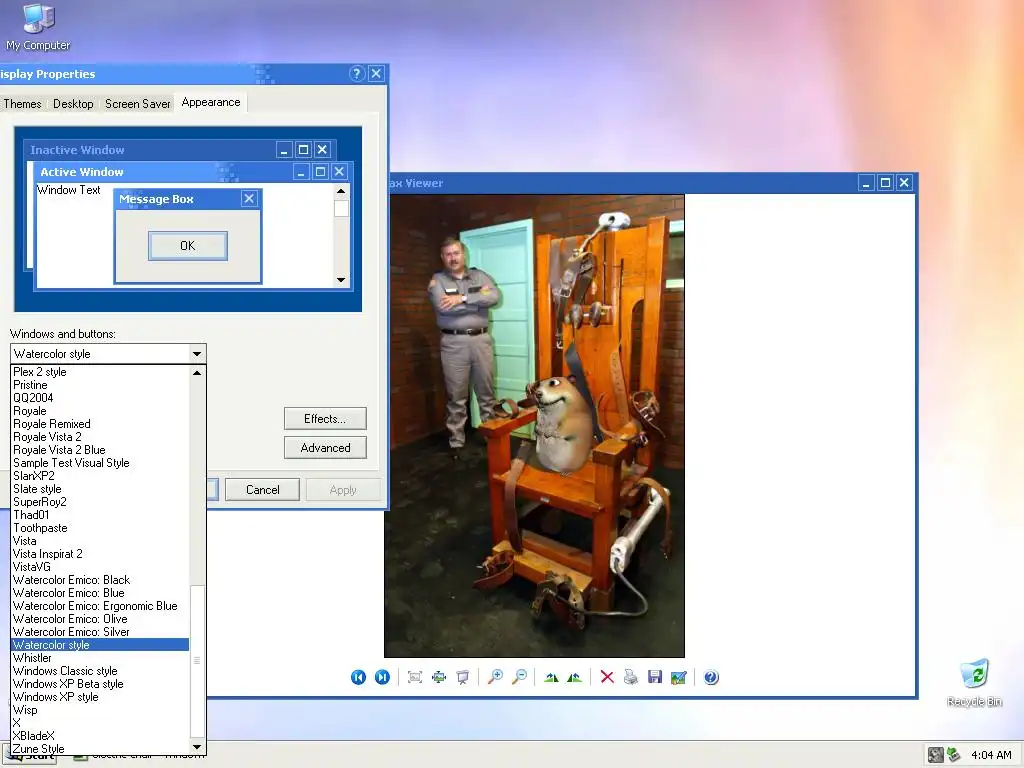
Task: Go to previous image in viewer
Action: [x=359, y=677]
